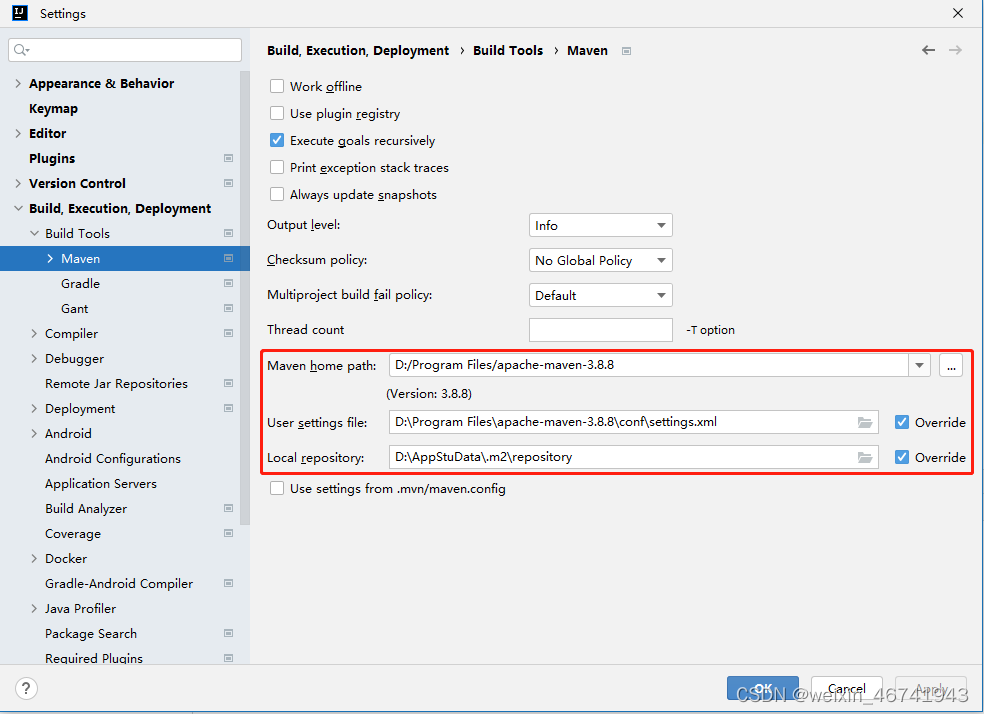Toggle Override for User settings file
Screen dimensions: 984x714
[902, 422]
